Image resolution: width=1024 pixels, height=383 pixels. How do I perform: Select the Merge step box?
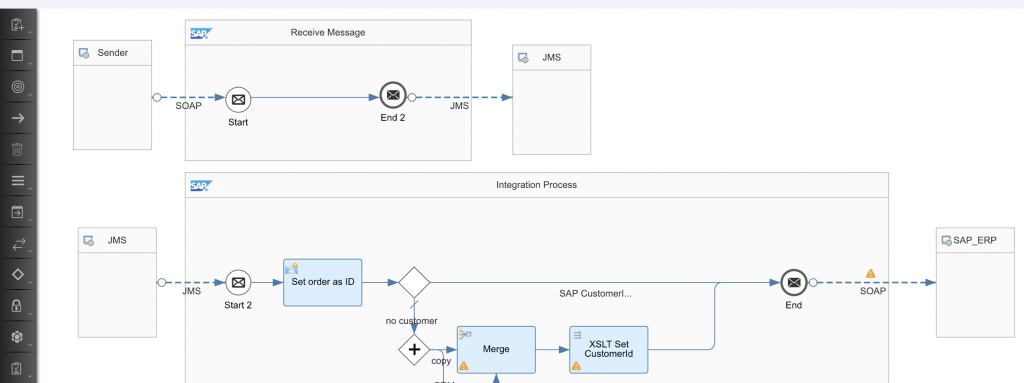click(x=496, y=350)
